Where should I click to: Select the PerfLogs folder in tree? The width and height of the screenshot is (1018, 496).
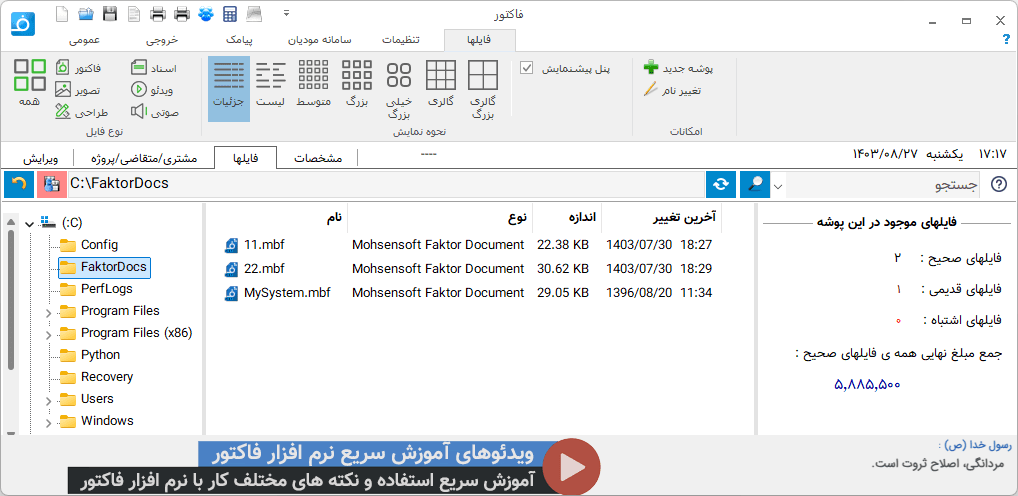coord(96,289)
